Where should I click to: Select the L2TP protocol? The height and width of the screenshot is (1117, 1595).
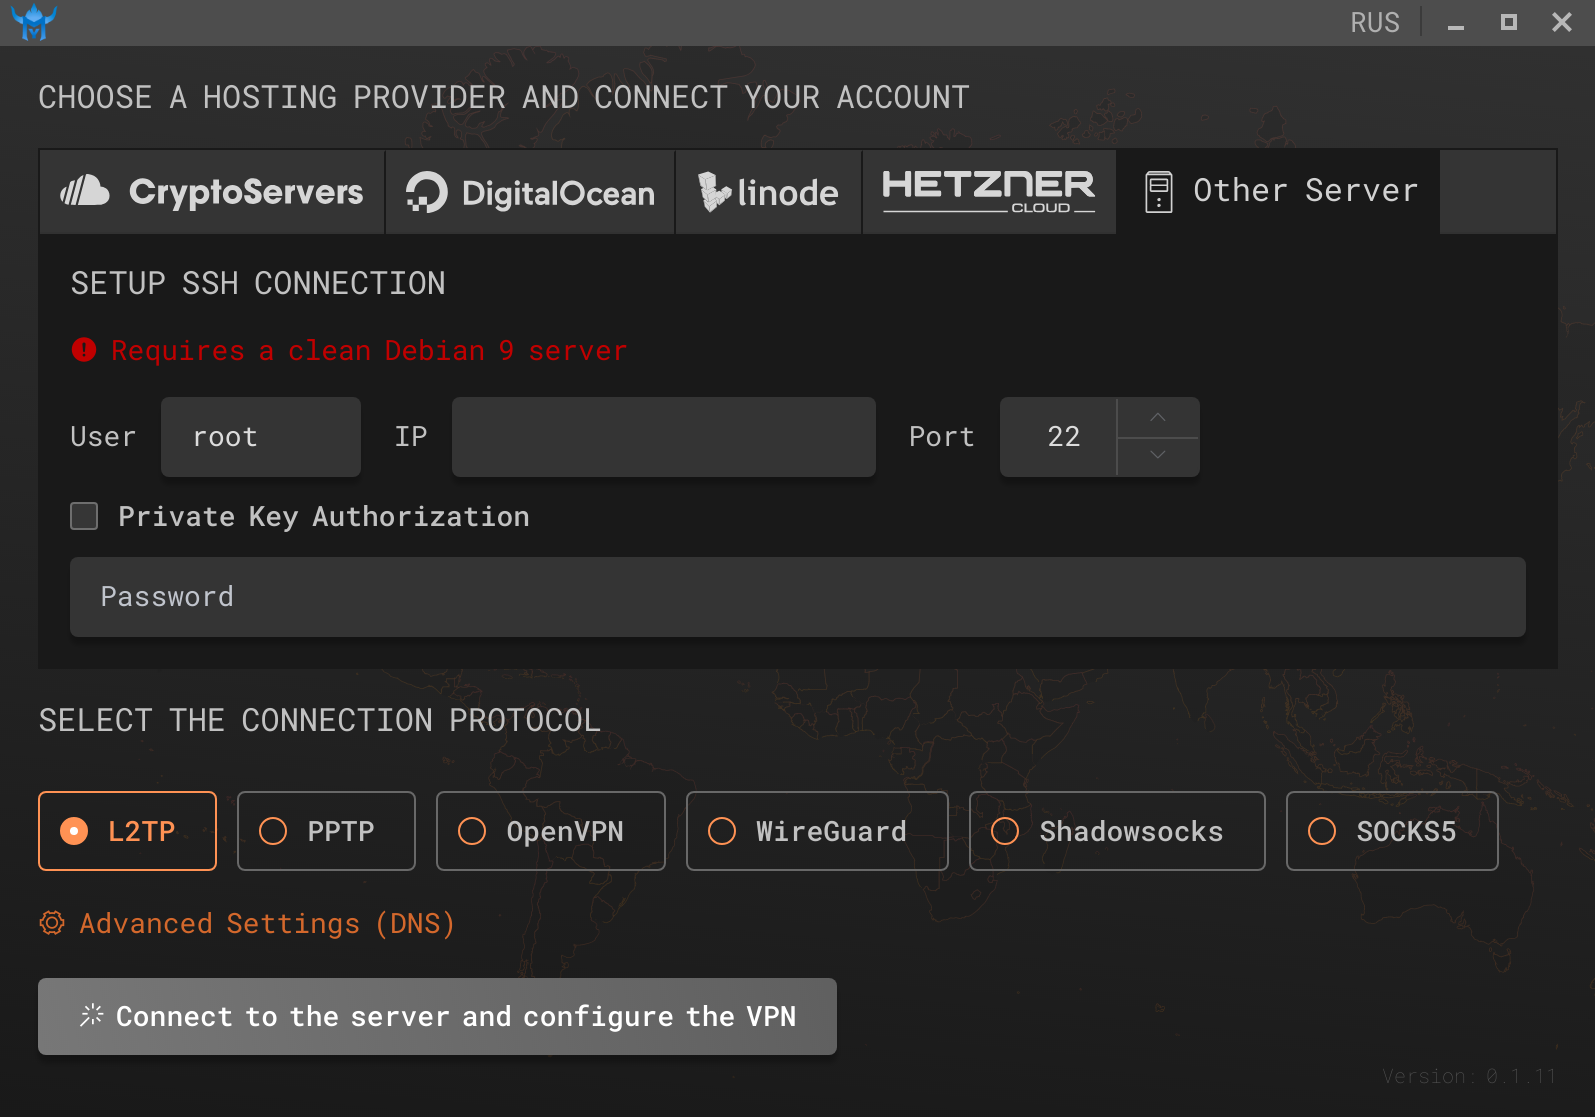[x=127, y=831]
